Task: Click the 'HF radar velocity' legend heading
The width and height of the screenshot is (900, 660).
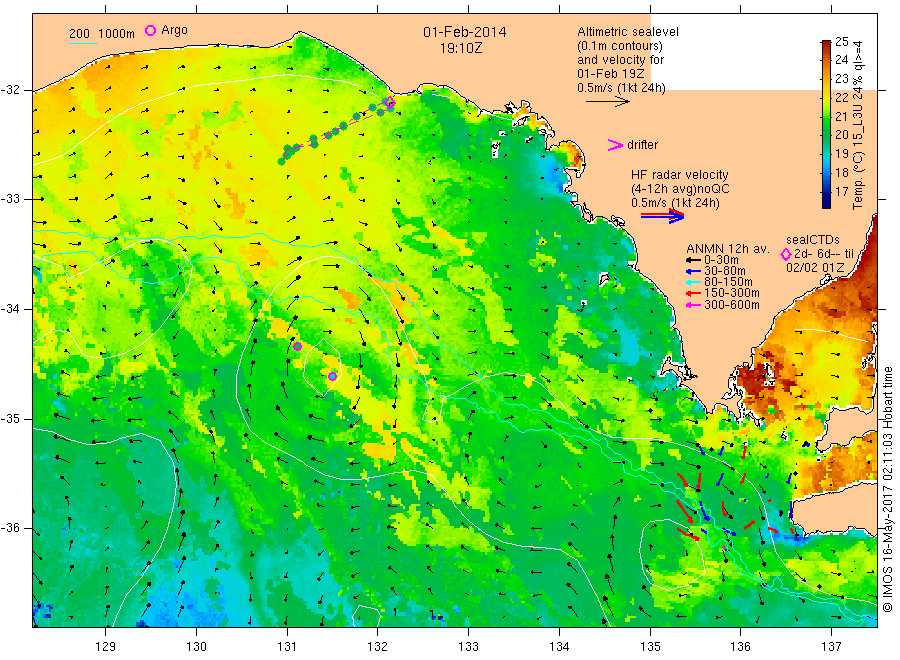Action: click(680, 174)
